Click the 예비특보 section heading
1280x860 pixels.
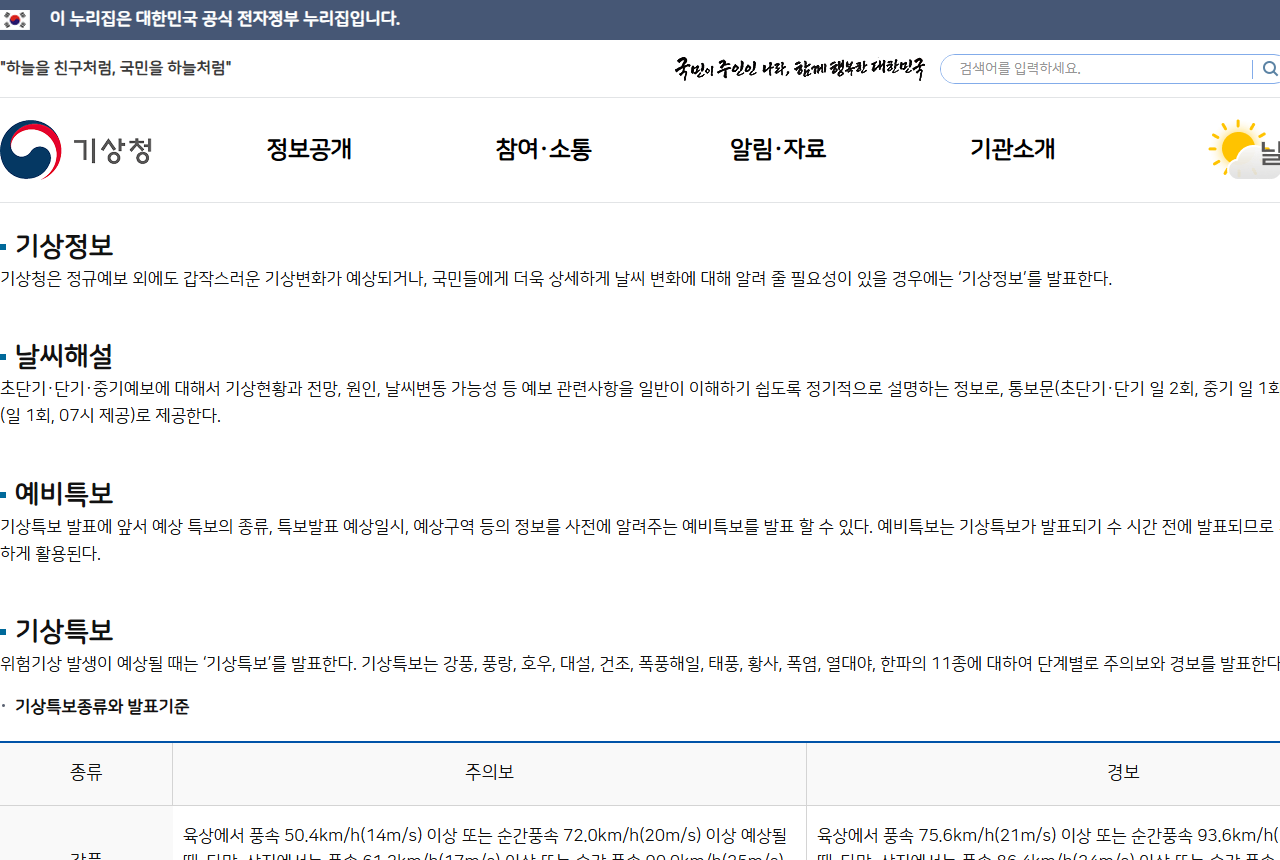(x=64, y=493)
